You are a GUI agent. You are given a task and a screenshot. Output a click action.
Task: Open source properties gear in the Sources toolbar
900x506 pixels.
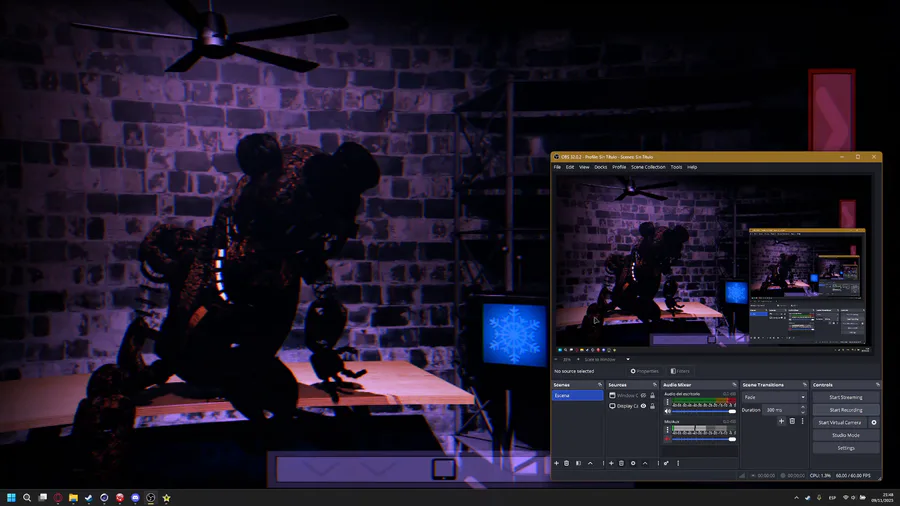pos(633,463)
